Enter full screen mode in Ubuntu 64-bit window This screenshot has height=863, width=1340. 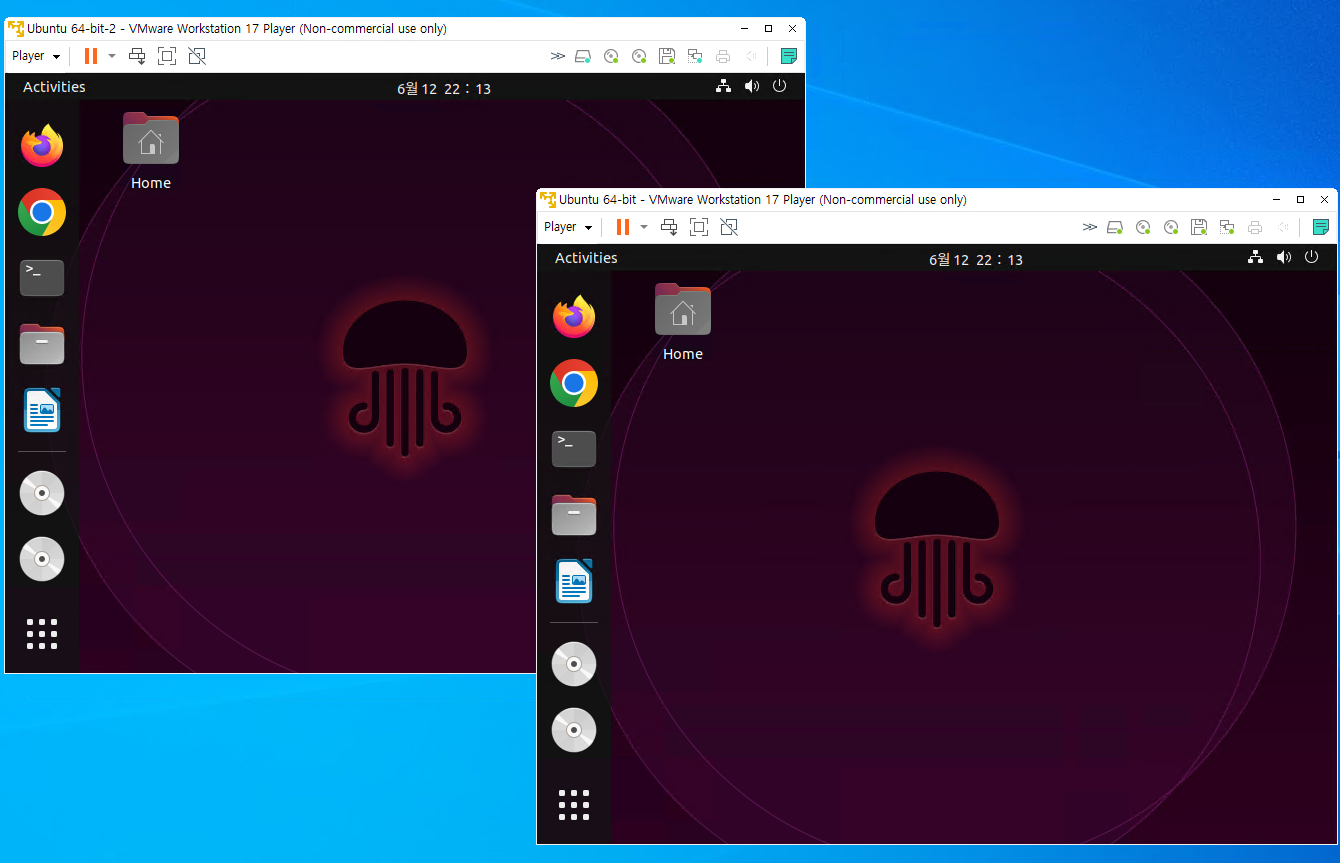tap(699, 227)
